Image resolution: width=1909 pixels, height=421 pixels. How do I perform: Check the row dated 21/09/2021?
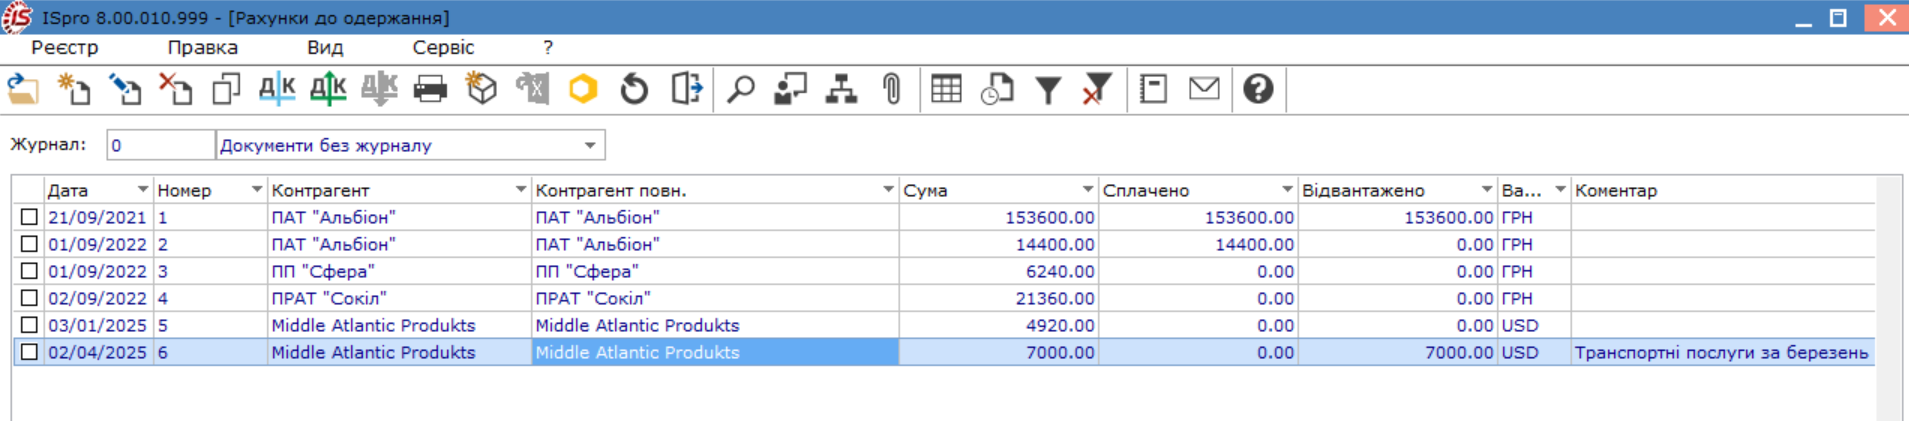[29, 217]
